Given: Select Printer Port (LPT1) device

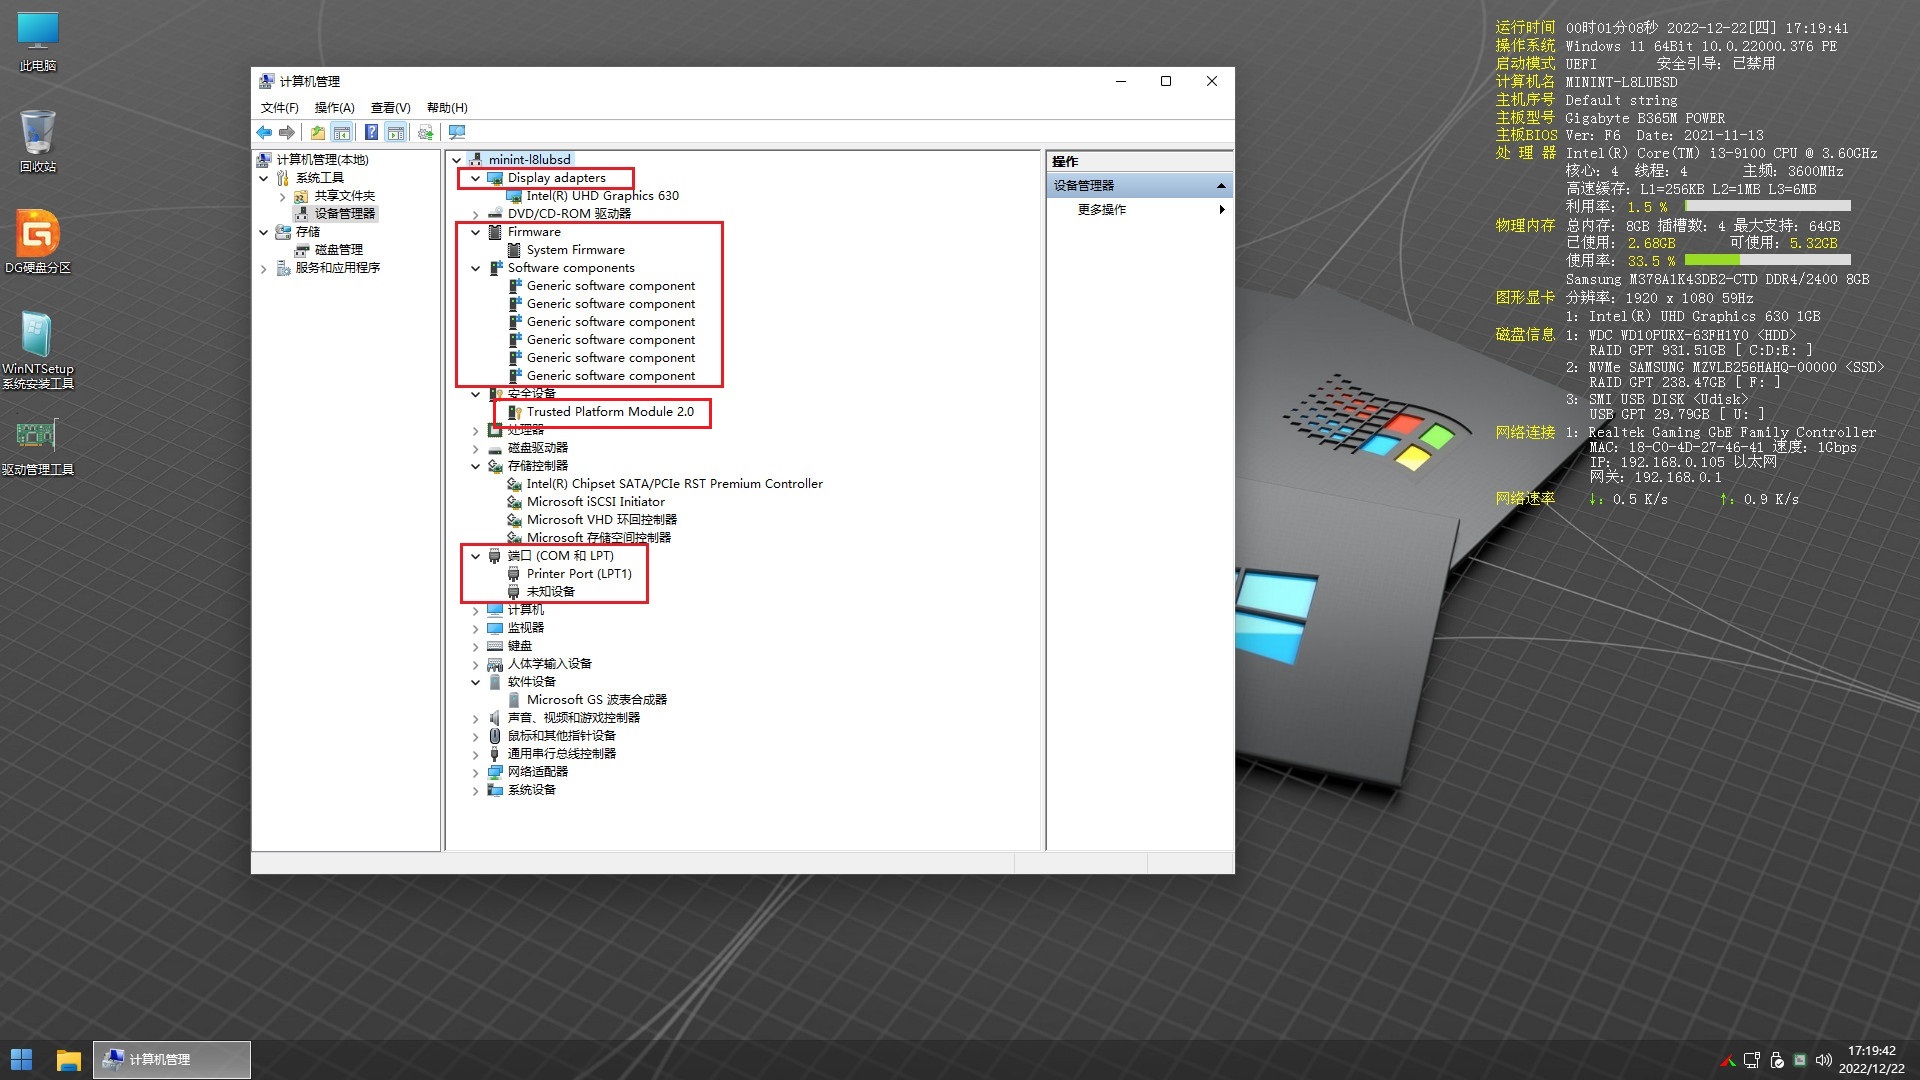Looking at the screenshot, I should pyautogui.click(x=579, y=574).
